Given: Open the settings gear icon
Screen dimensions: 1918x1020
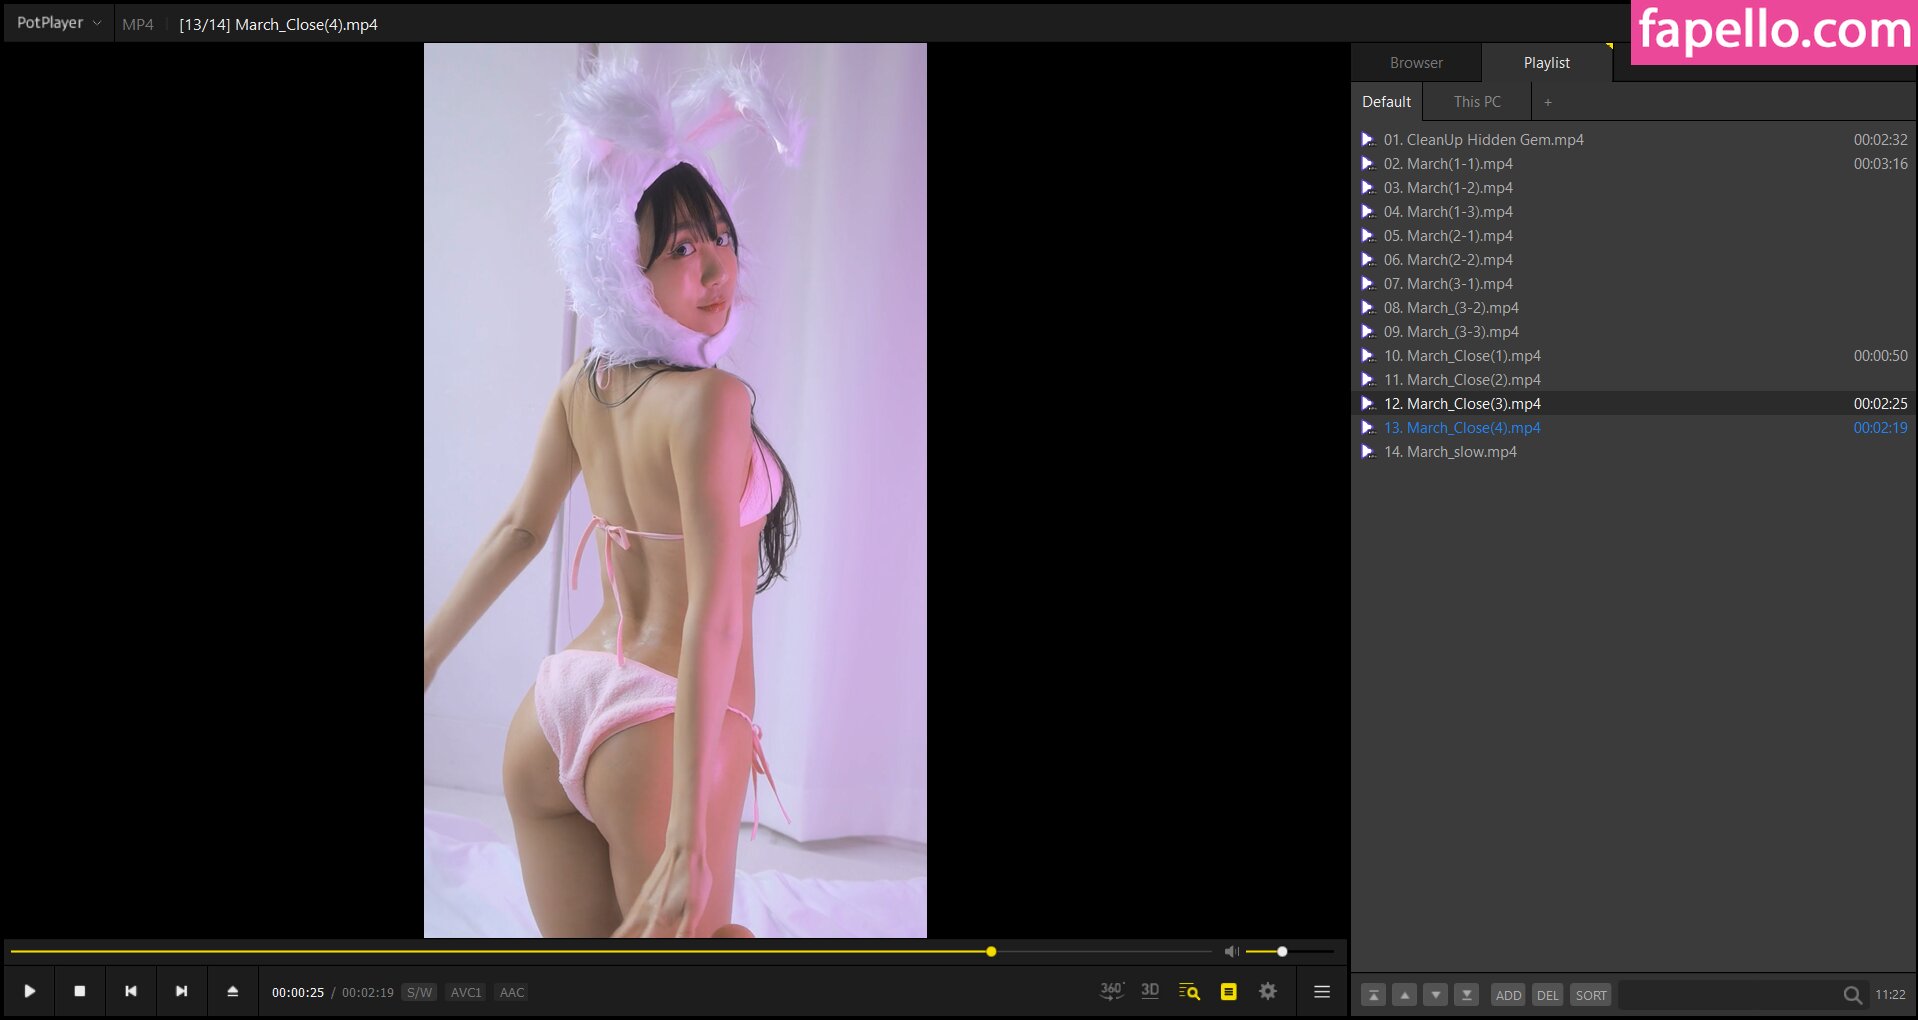Looking at the screenshot, I should click(1268, 991).
